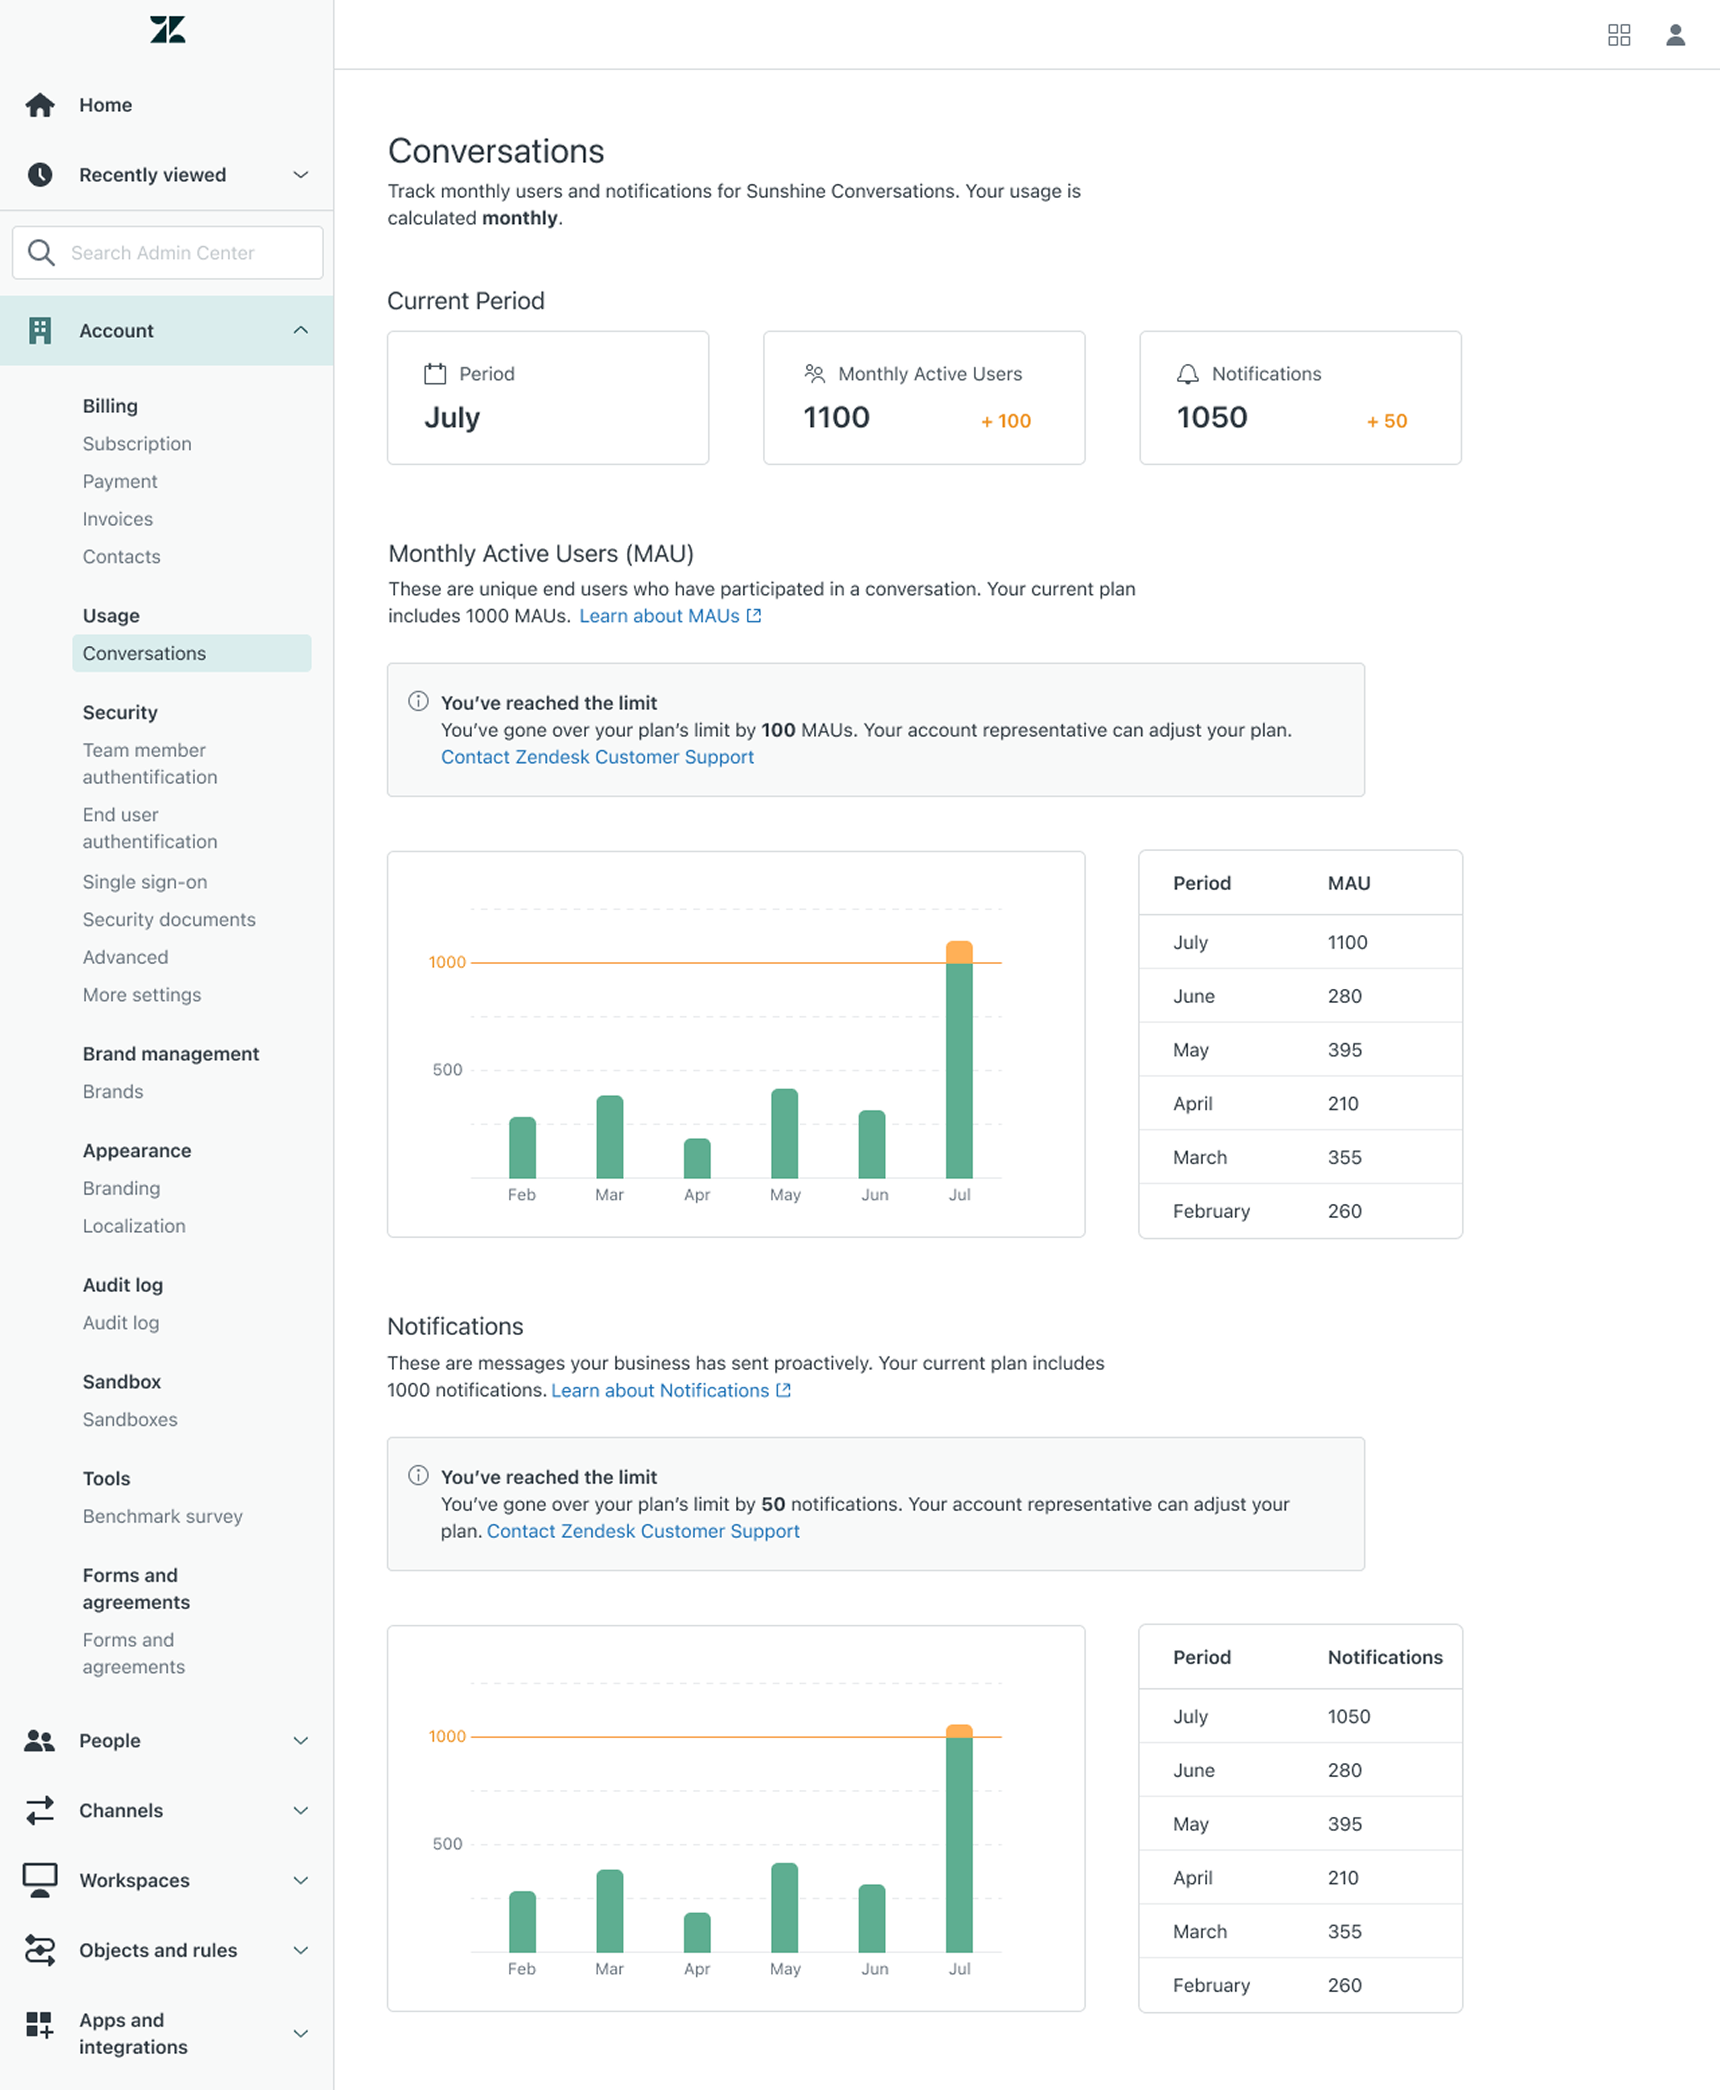Click the Workspaces monitor icon
This screenshot has height=2090, width=1720.
pos(40,1880)
